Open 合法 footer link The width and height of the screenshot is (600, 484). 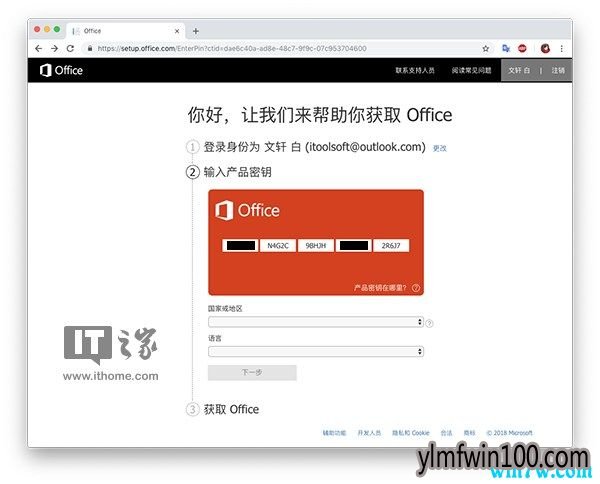click(446, 433)
